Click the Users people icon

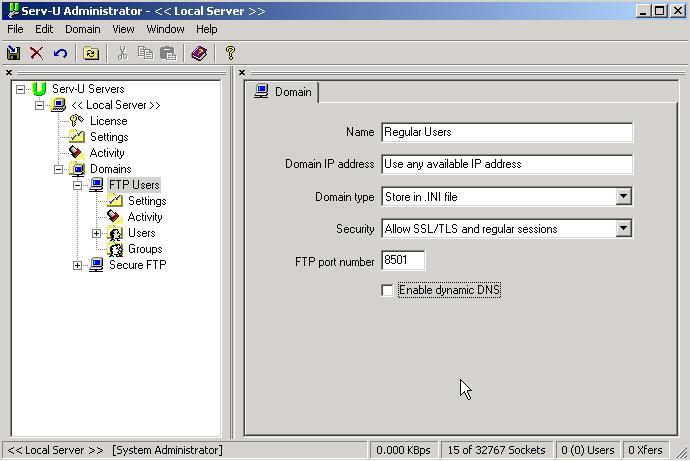click(x=115, y=233)
